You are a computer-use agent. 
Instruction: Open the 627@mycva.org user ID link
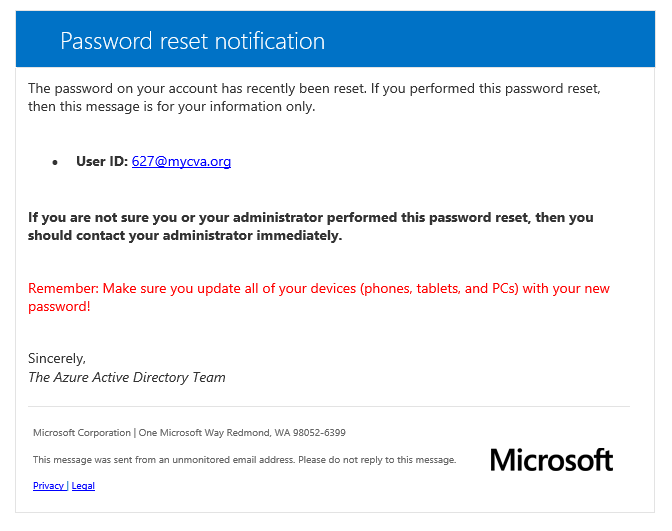[181, 161]
